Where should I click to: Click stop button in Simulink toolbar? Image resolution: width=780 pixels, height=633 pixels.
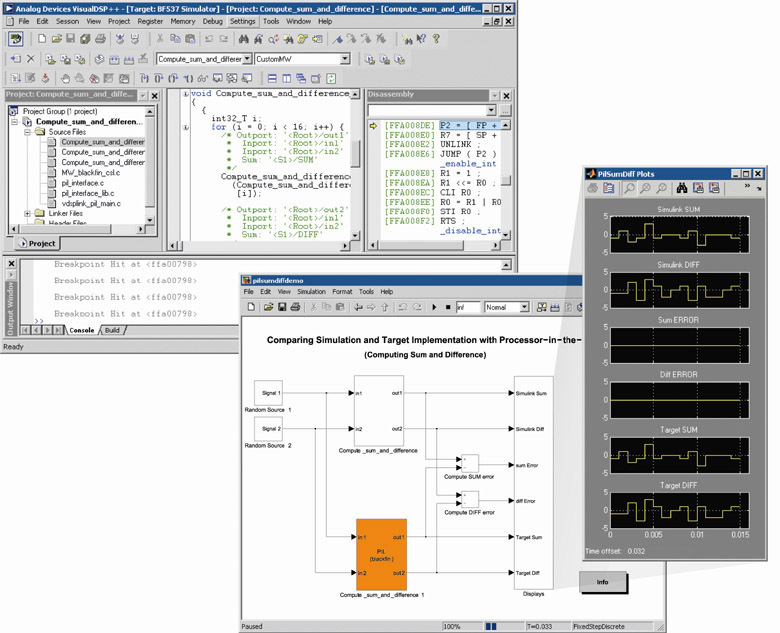448,308
